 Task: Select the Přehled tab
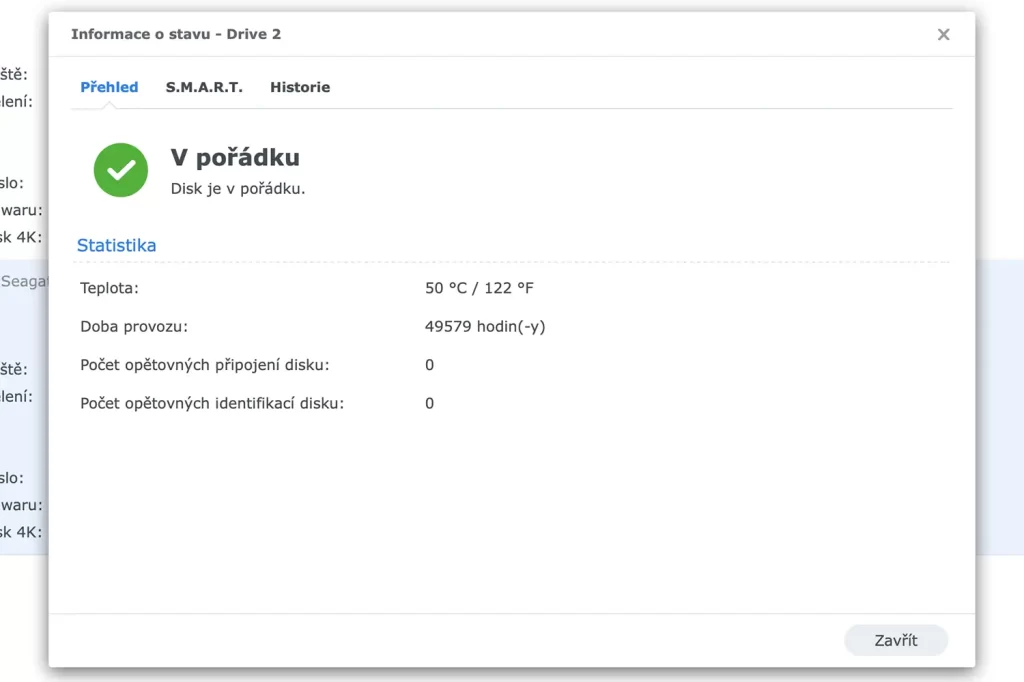click(109, 87)
